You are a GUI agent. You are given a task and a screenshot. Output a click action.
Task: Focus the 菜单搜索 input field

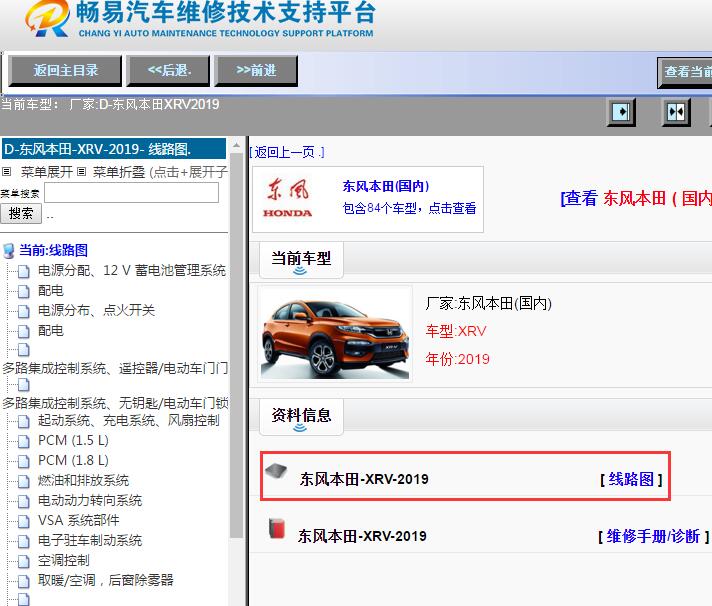click(131, 192)
